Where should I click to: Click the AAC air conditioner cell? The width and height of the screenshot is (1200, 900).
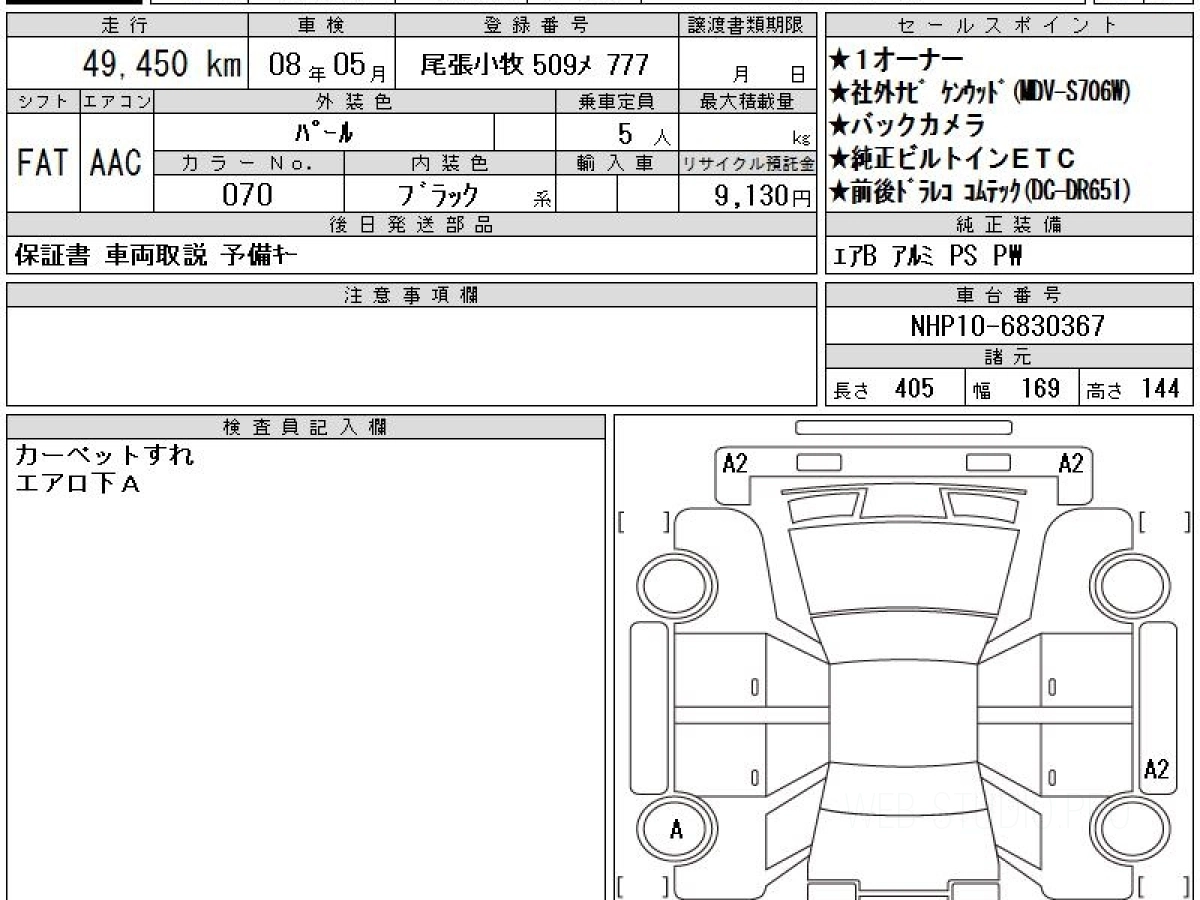[116, 164]
